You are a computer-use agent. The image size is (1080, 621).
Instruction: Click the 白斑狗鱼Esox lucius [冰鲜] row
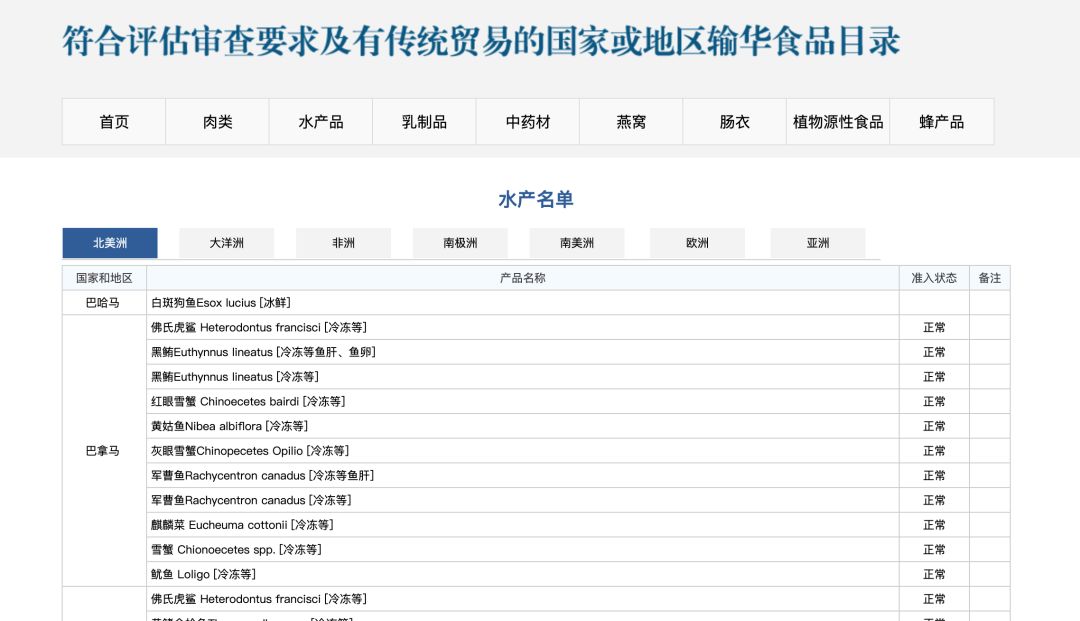click(x=523, y=303)
